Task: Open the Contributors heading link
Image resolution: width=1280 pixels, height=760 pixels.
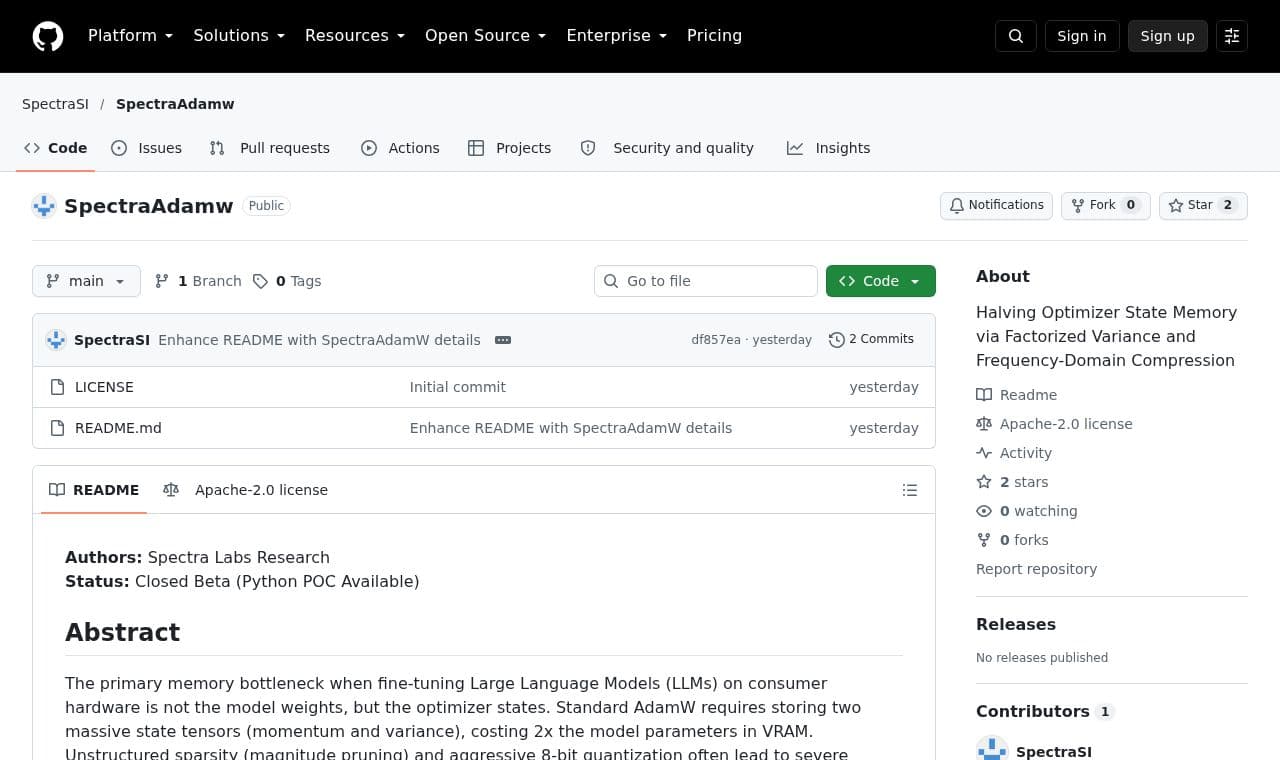Action: (1045, 711)
